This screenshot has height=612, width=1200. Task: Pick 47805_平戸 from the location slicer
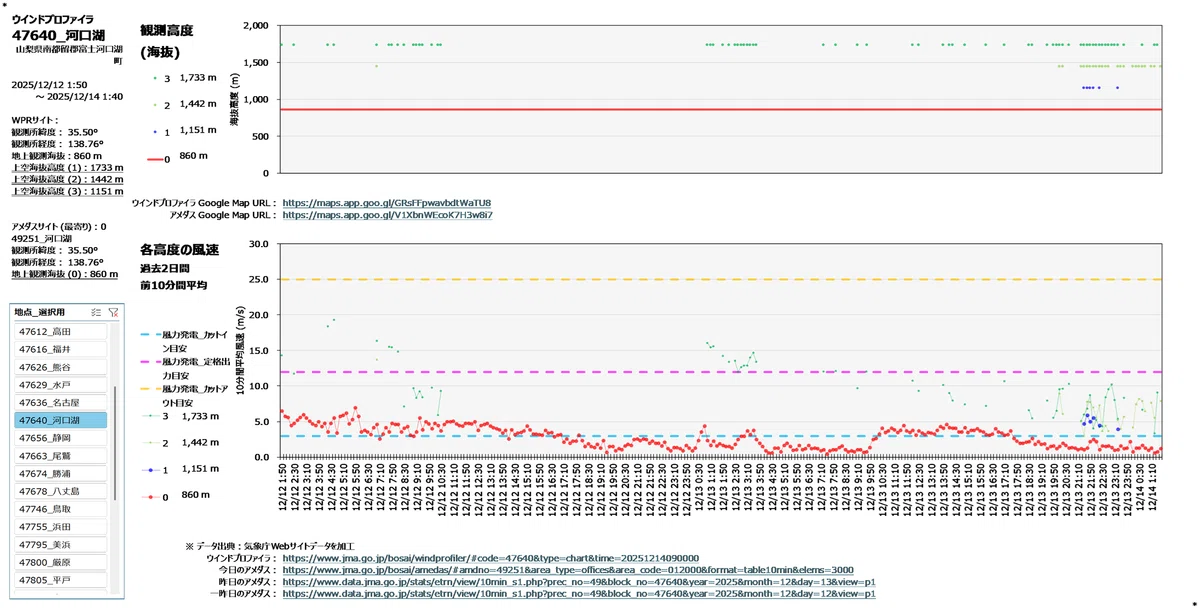point(61,581)
